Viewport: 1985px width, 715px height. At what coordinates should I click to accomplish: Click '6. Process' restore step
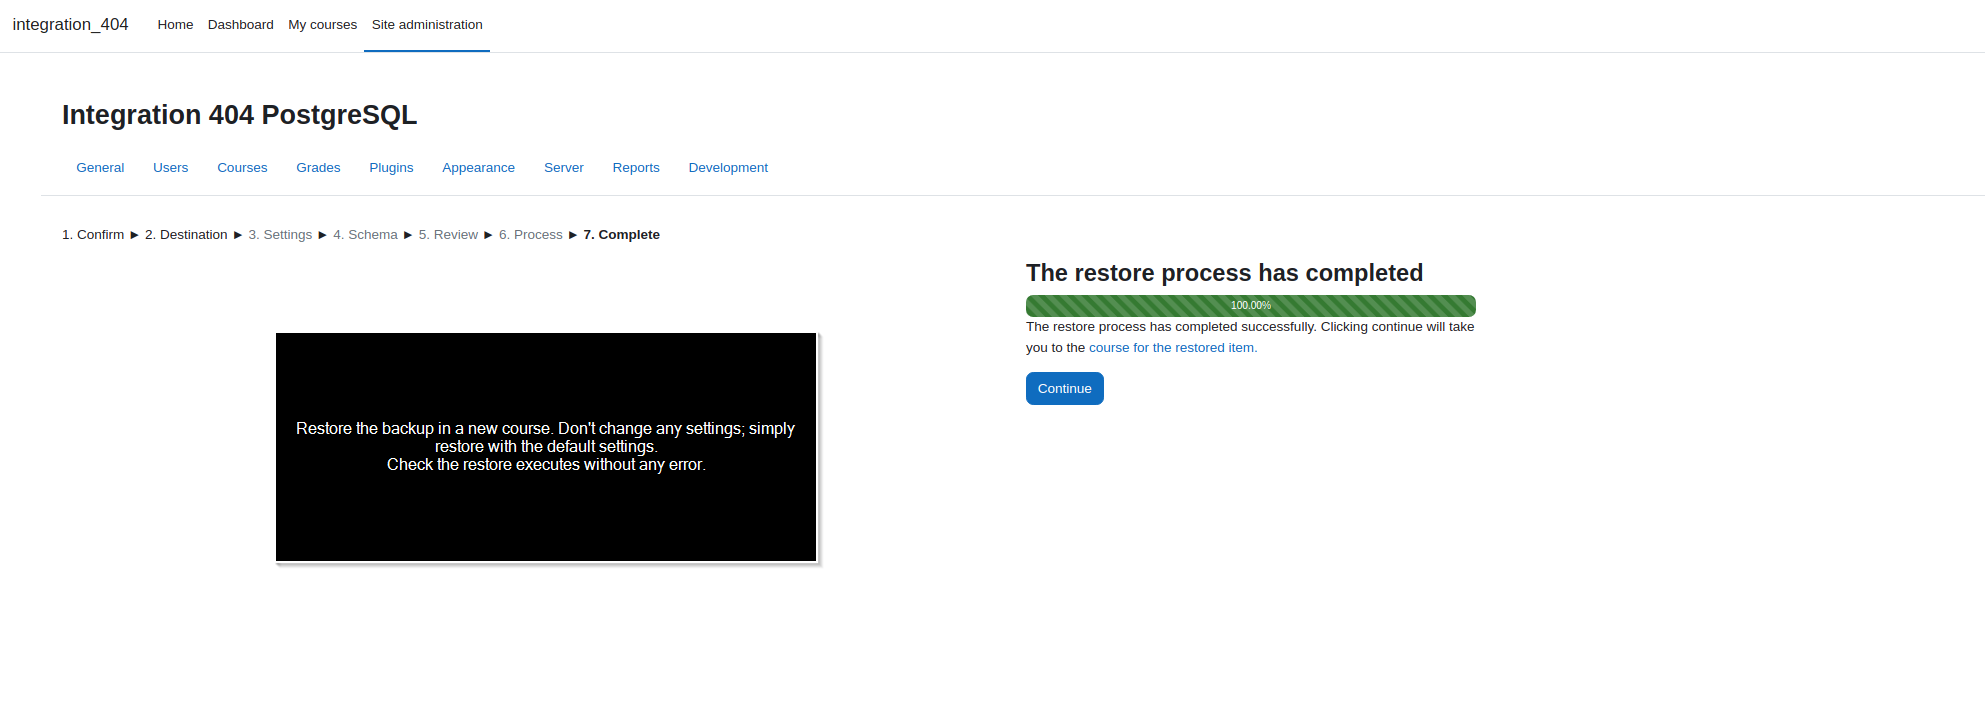click(530, 235)
